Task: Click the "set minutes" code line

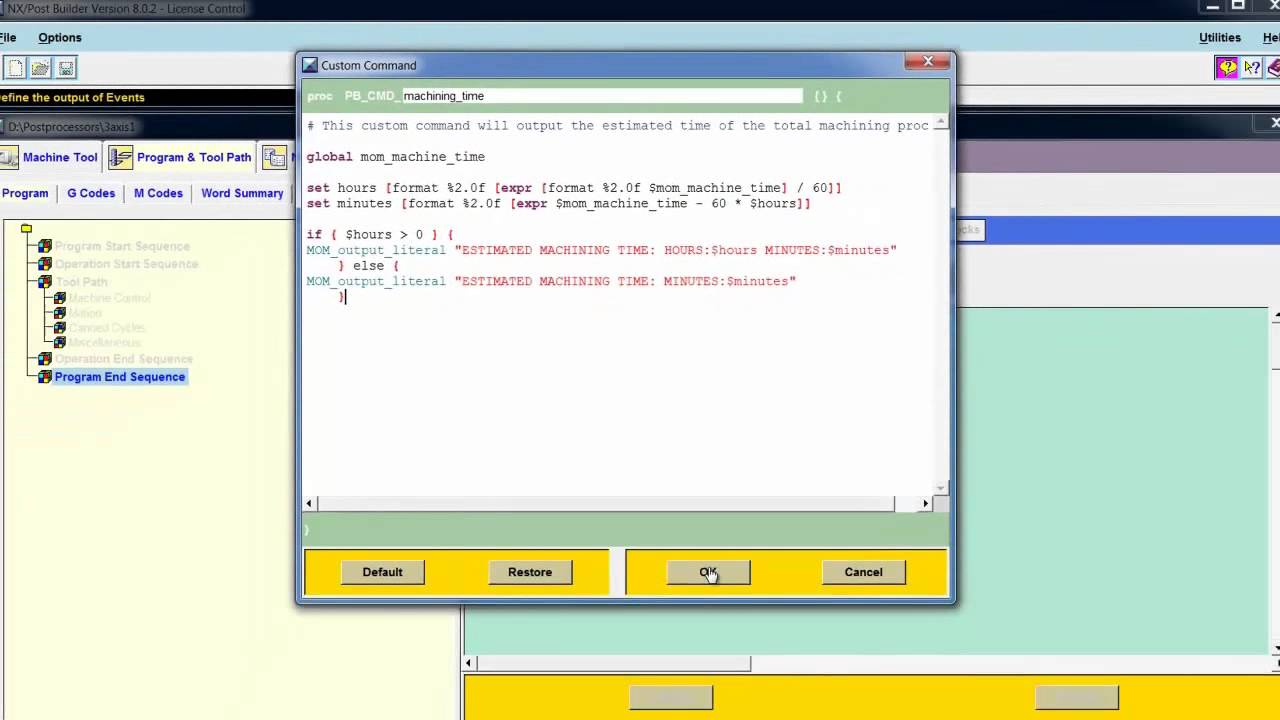Action: pyautogui.click(x=558, y=203)
